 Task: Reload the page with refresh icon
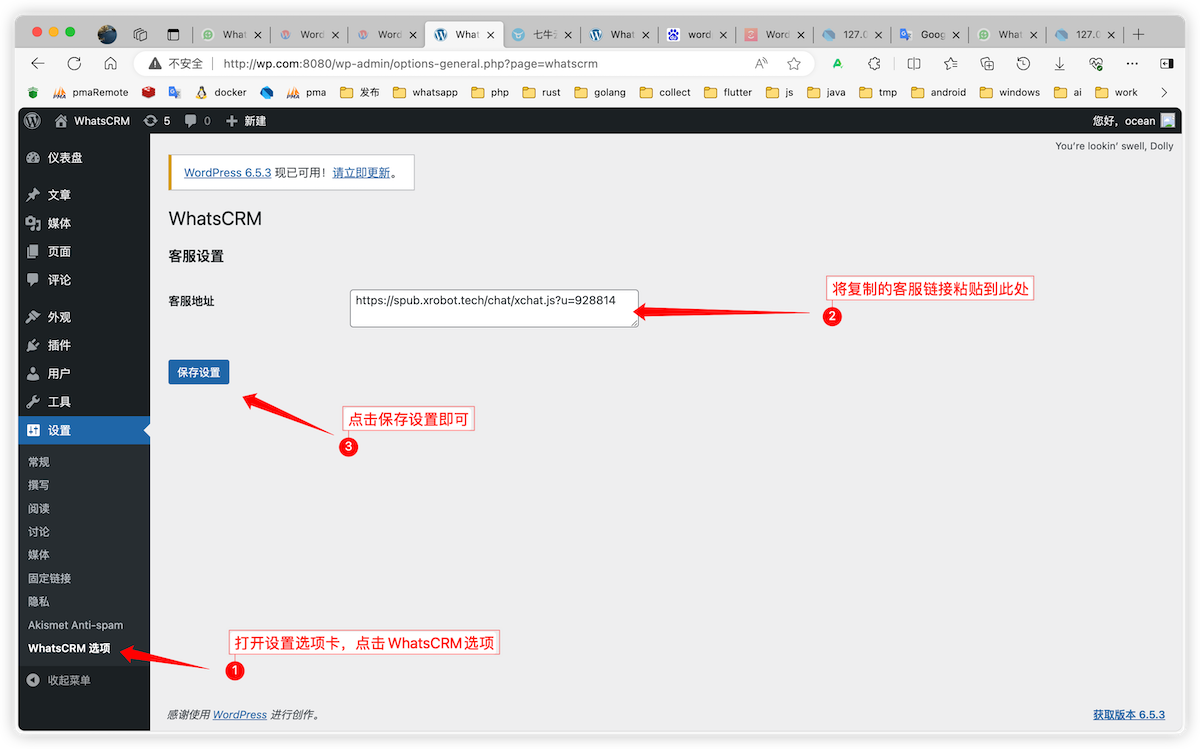[x=74, y=63]
